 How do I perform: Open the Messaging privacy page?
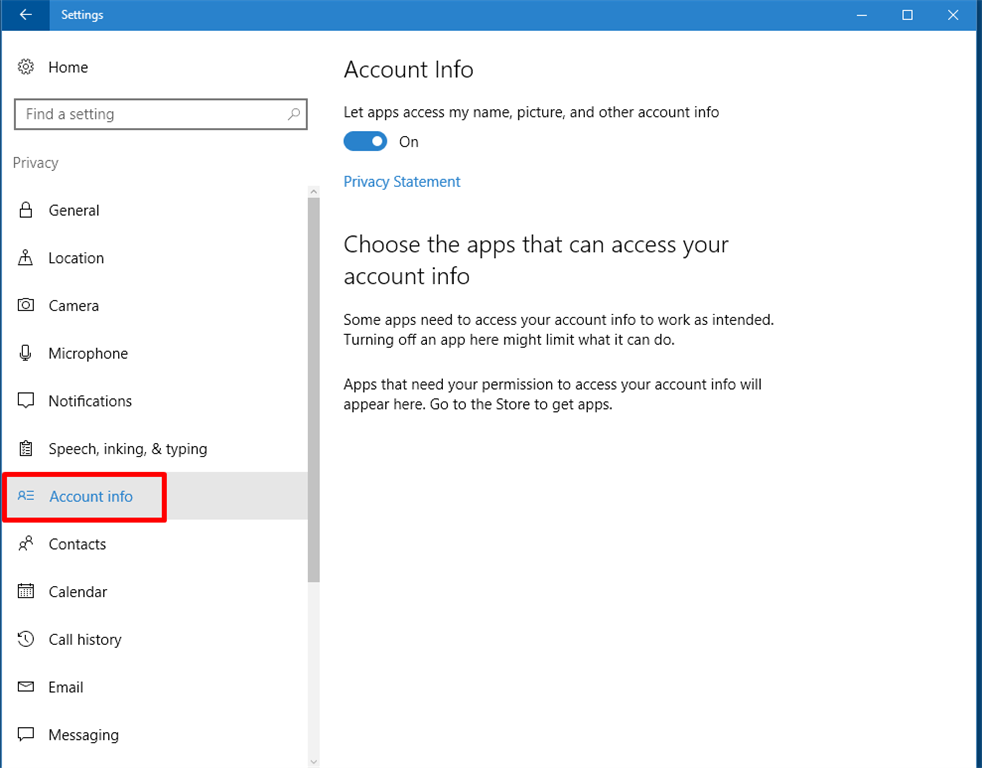point(83,735)
